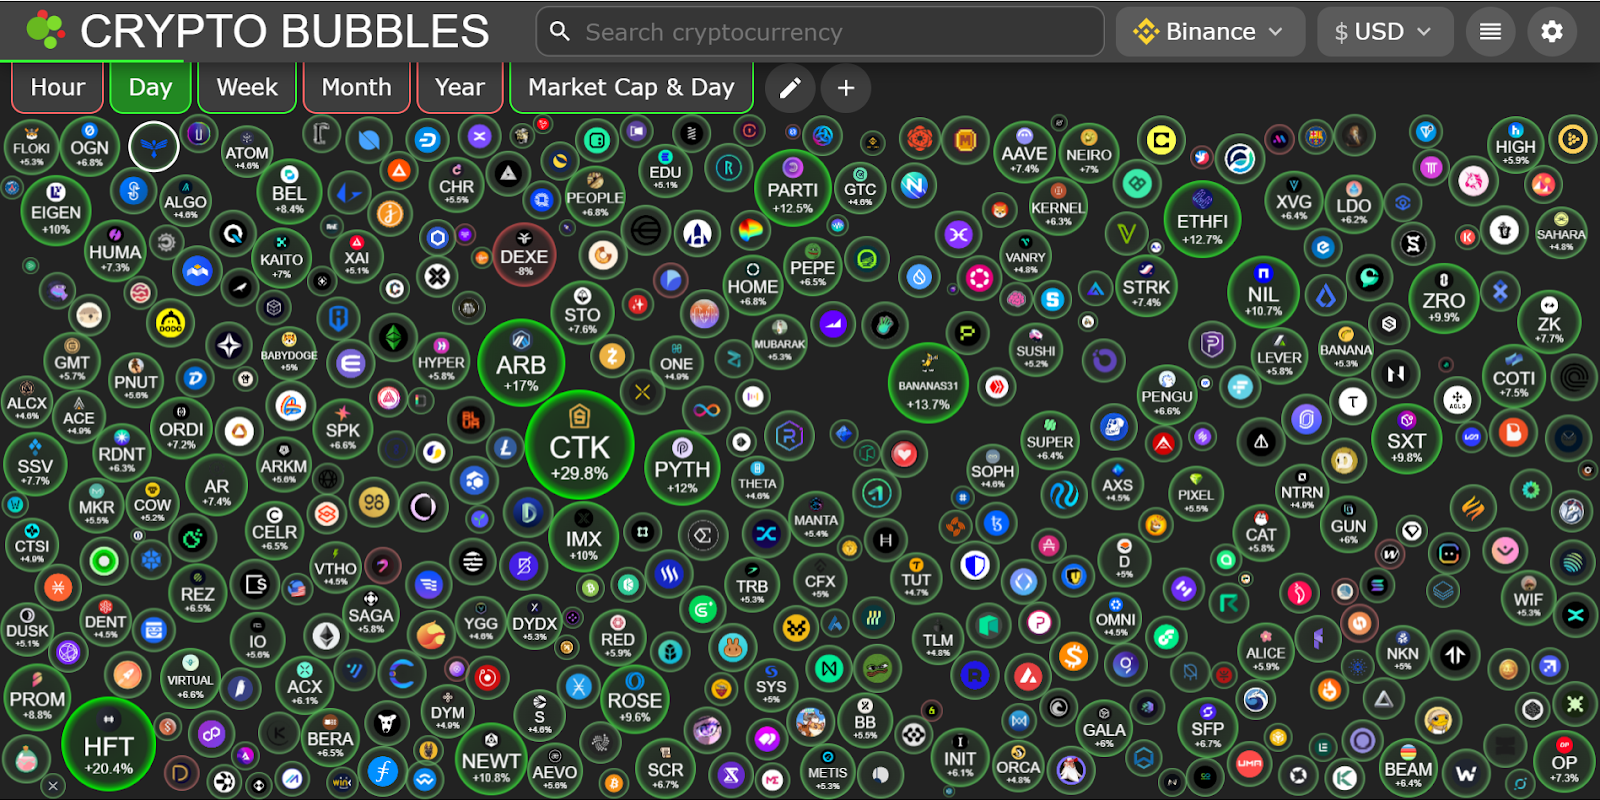
Task: Select the ZRO +9.9% bubble
Action: coord(1443,298)
